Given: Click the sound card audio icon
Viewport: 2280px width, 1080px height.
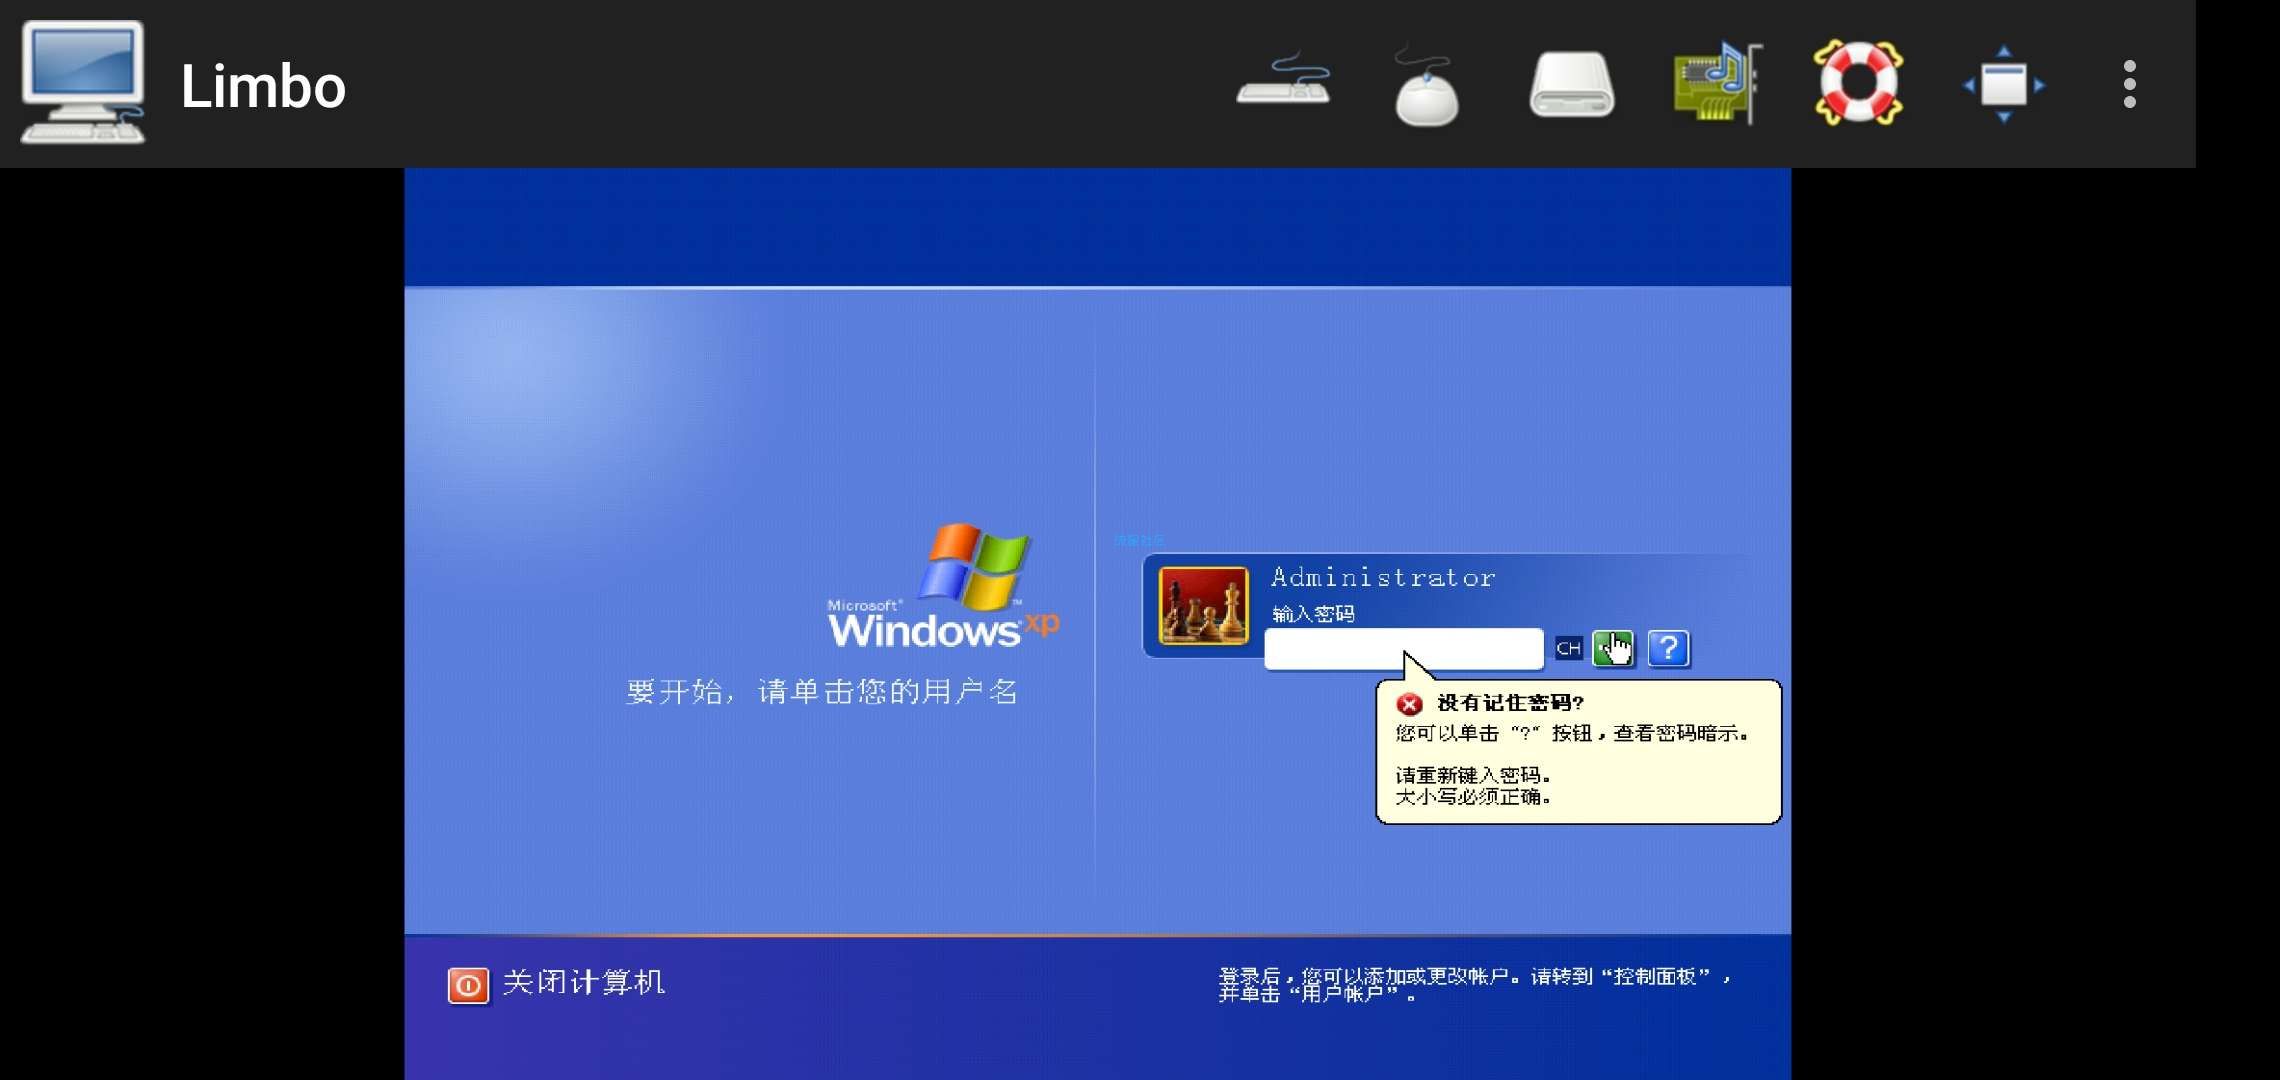Looking at the screenshot, I should [1717, 83].
